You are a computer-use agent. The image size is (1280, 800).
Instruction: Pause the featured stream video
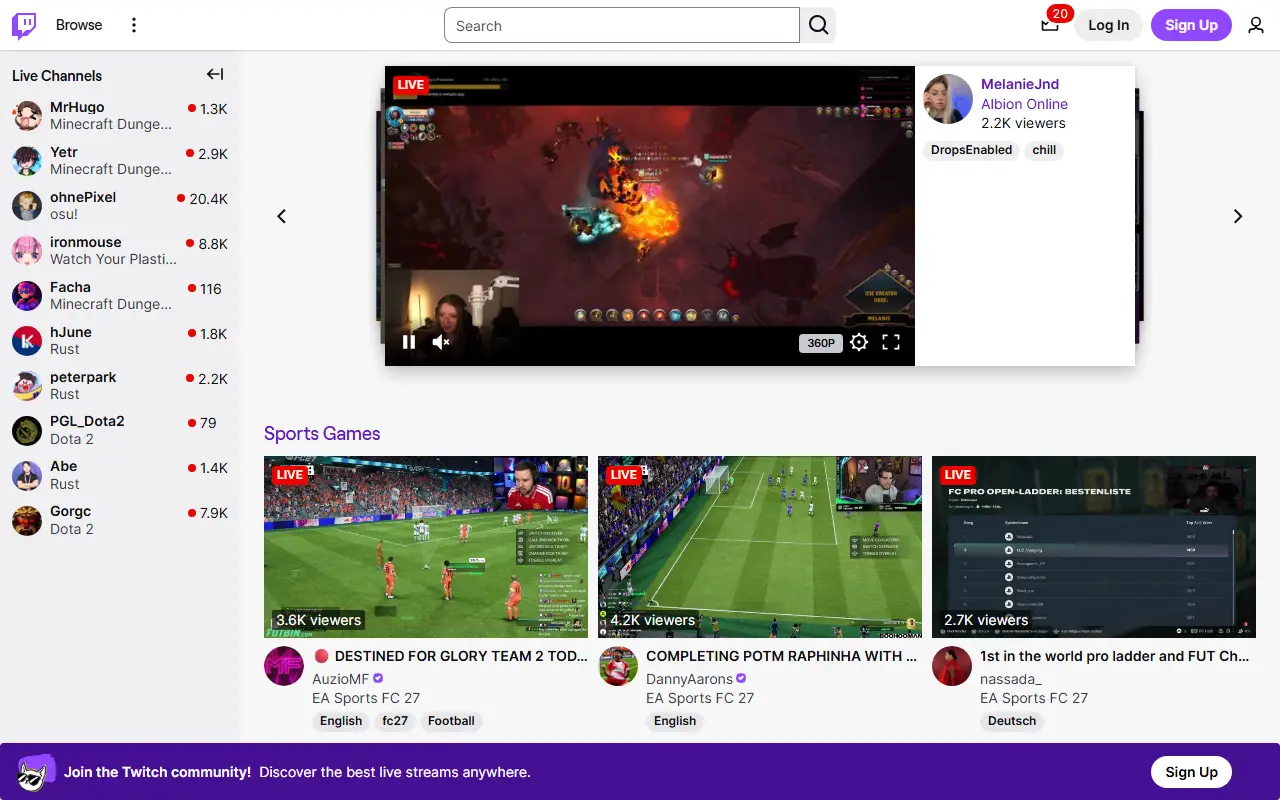click(x=409, y=342)
